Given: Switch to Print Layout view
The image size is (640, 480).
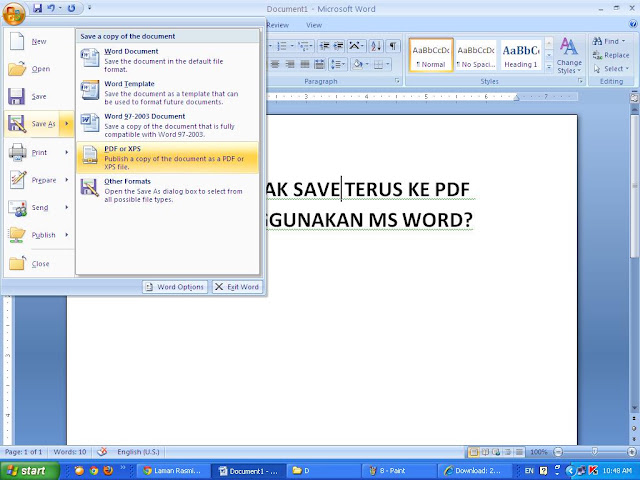Looking at the screenshot, I should pos(473,452).
